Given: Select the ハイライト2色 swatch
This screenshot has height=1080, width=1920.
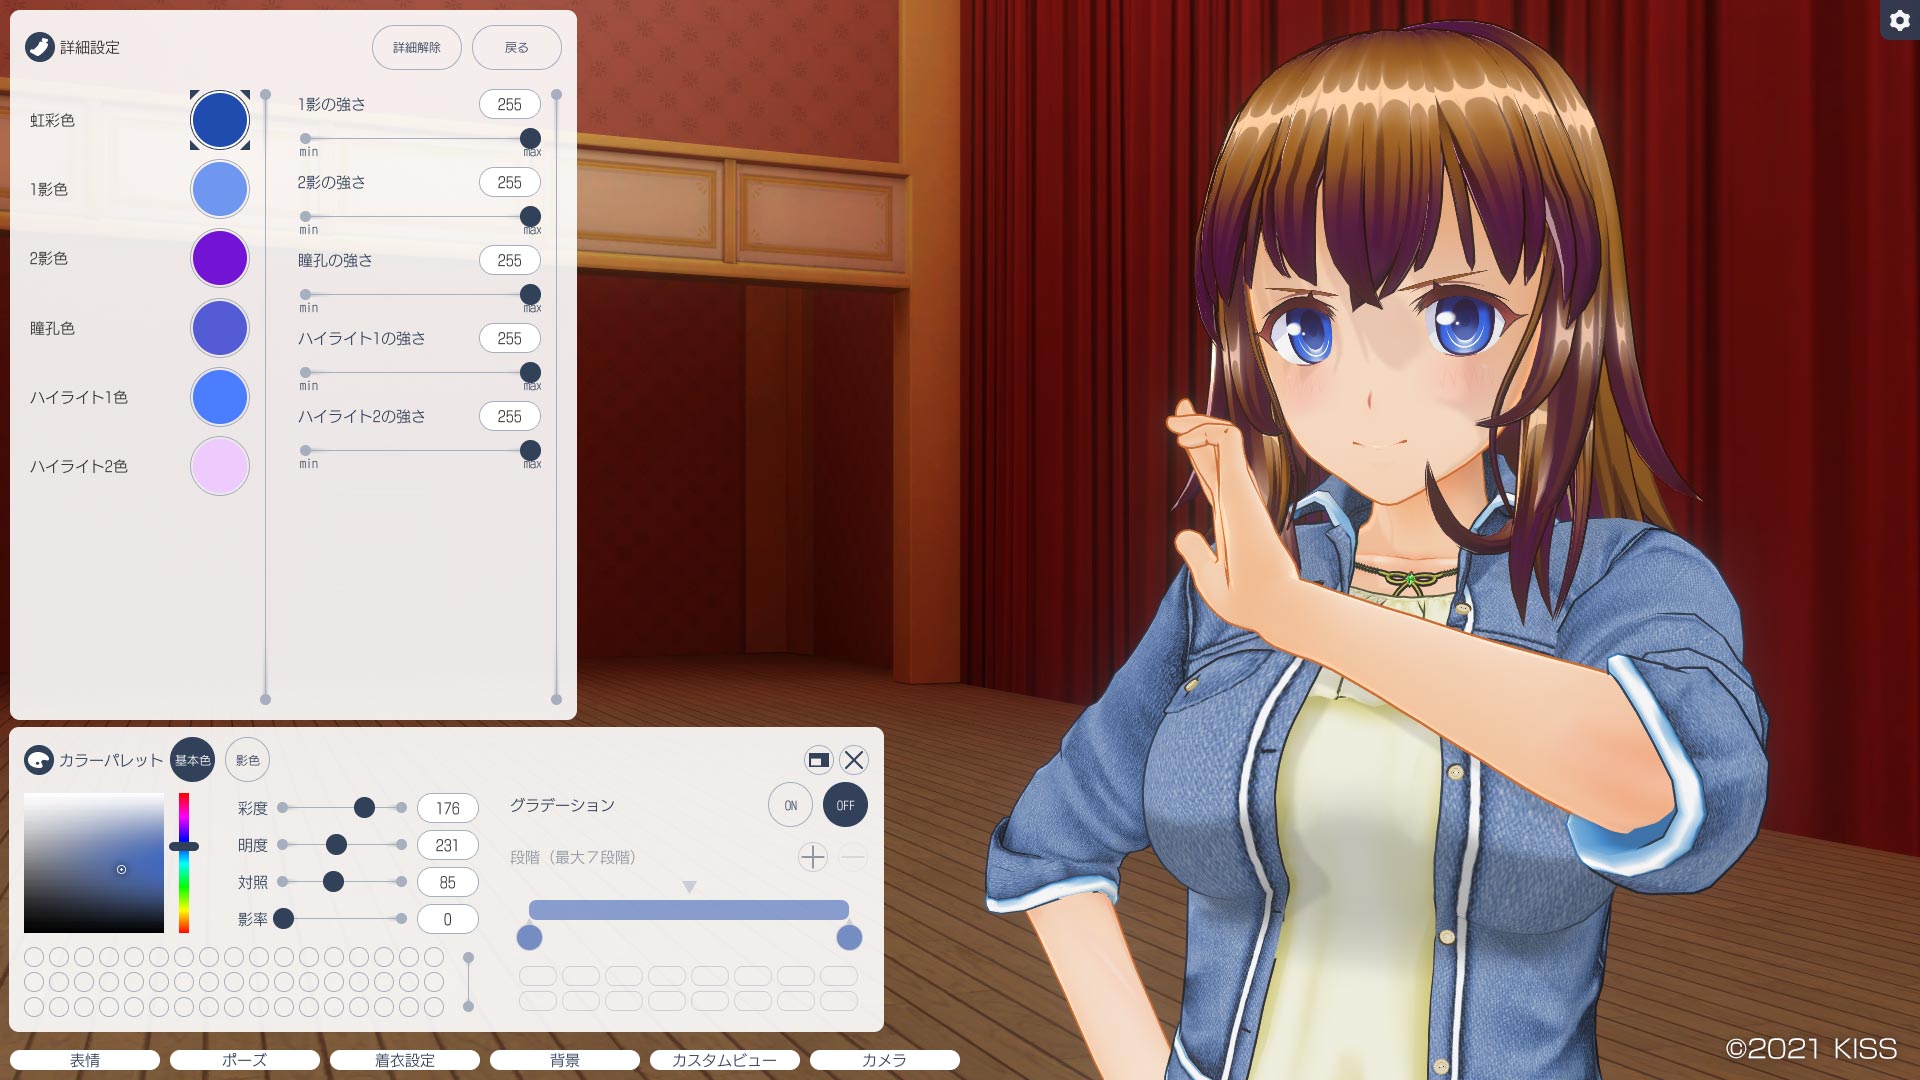Looking at the screenshot, I should click(x=220, y=466).
